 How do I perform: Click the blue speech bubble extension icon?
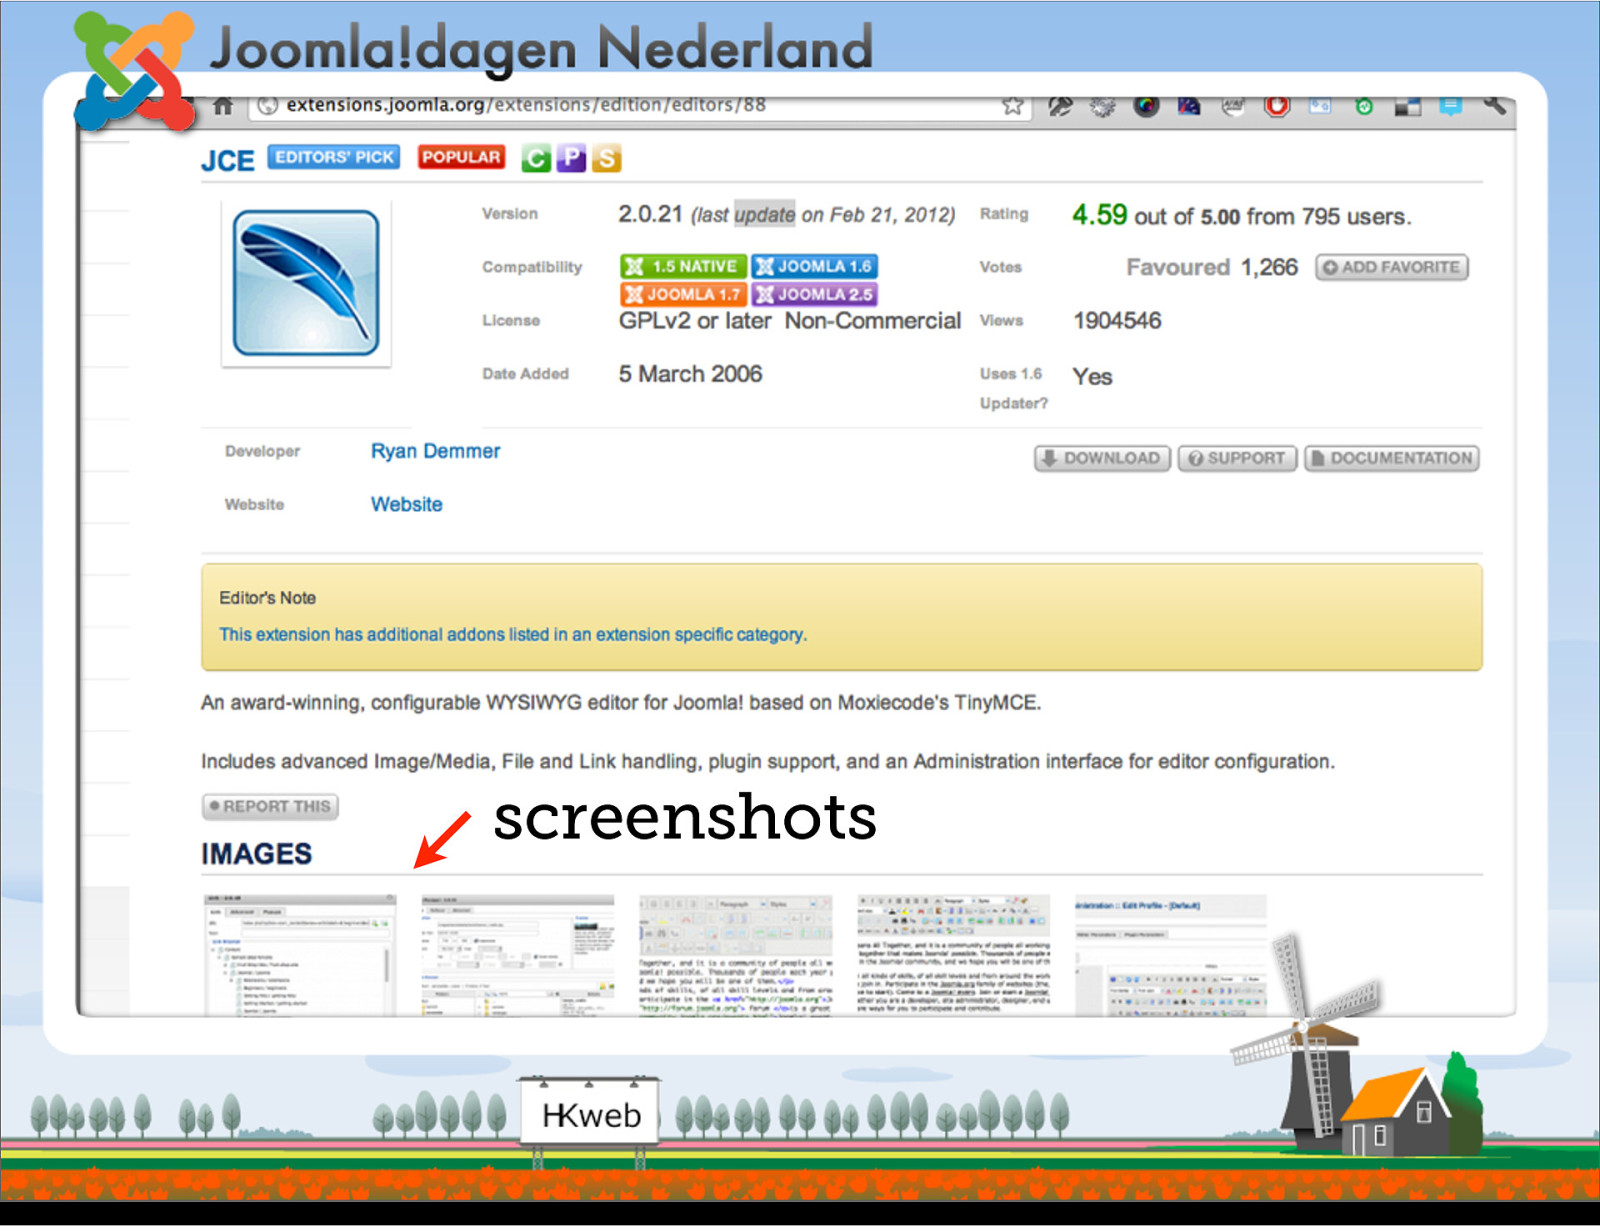coord(1451,105)
